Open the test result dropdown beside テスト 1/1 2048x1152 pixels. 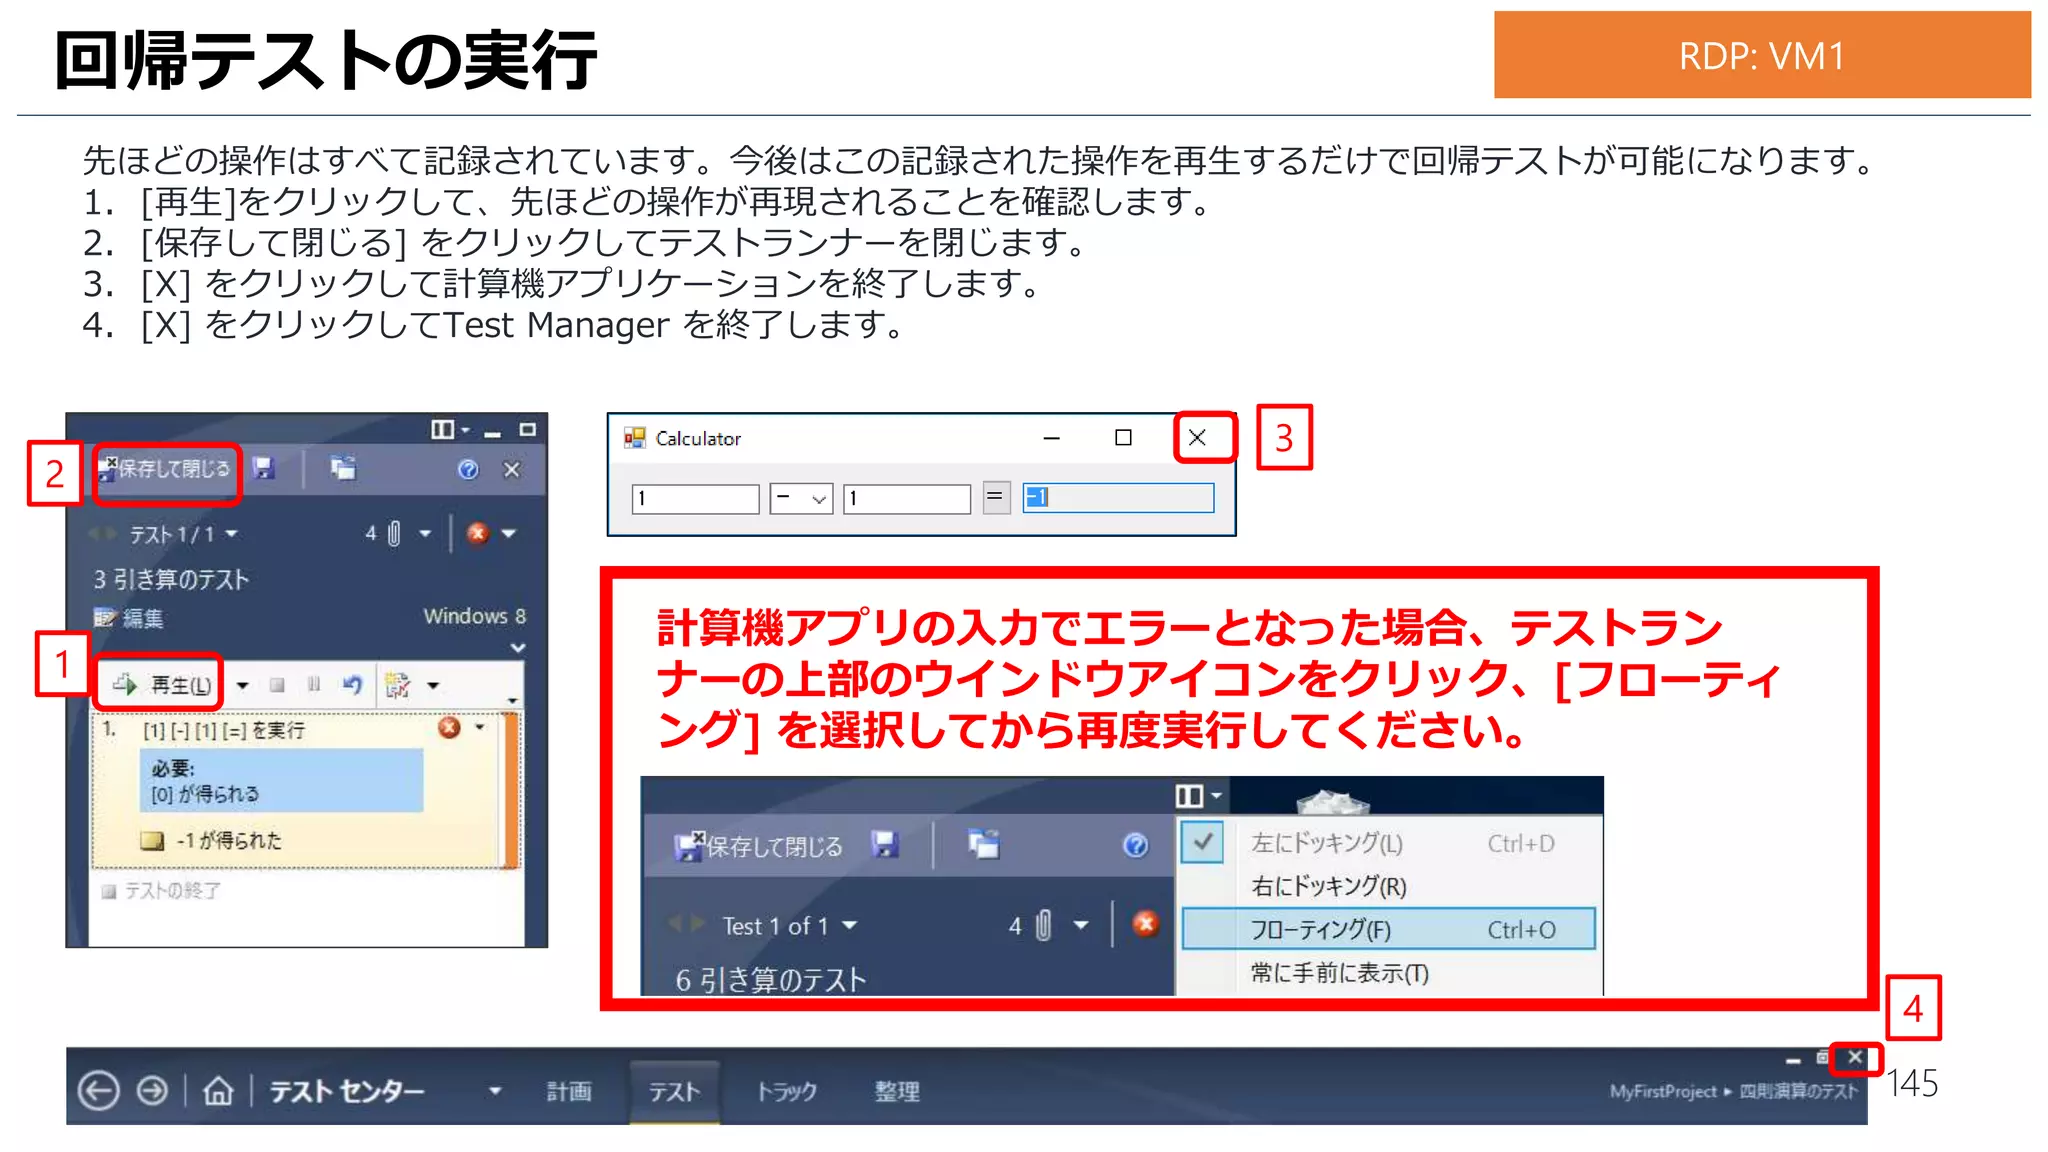pos(509,534)
